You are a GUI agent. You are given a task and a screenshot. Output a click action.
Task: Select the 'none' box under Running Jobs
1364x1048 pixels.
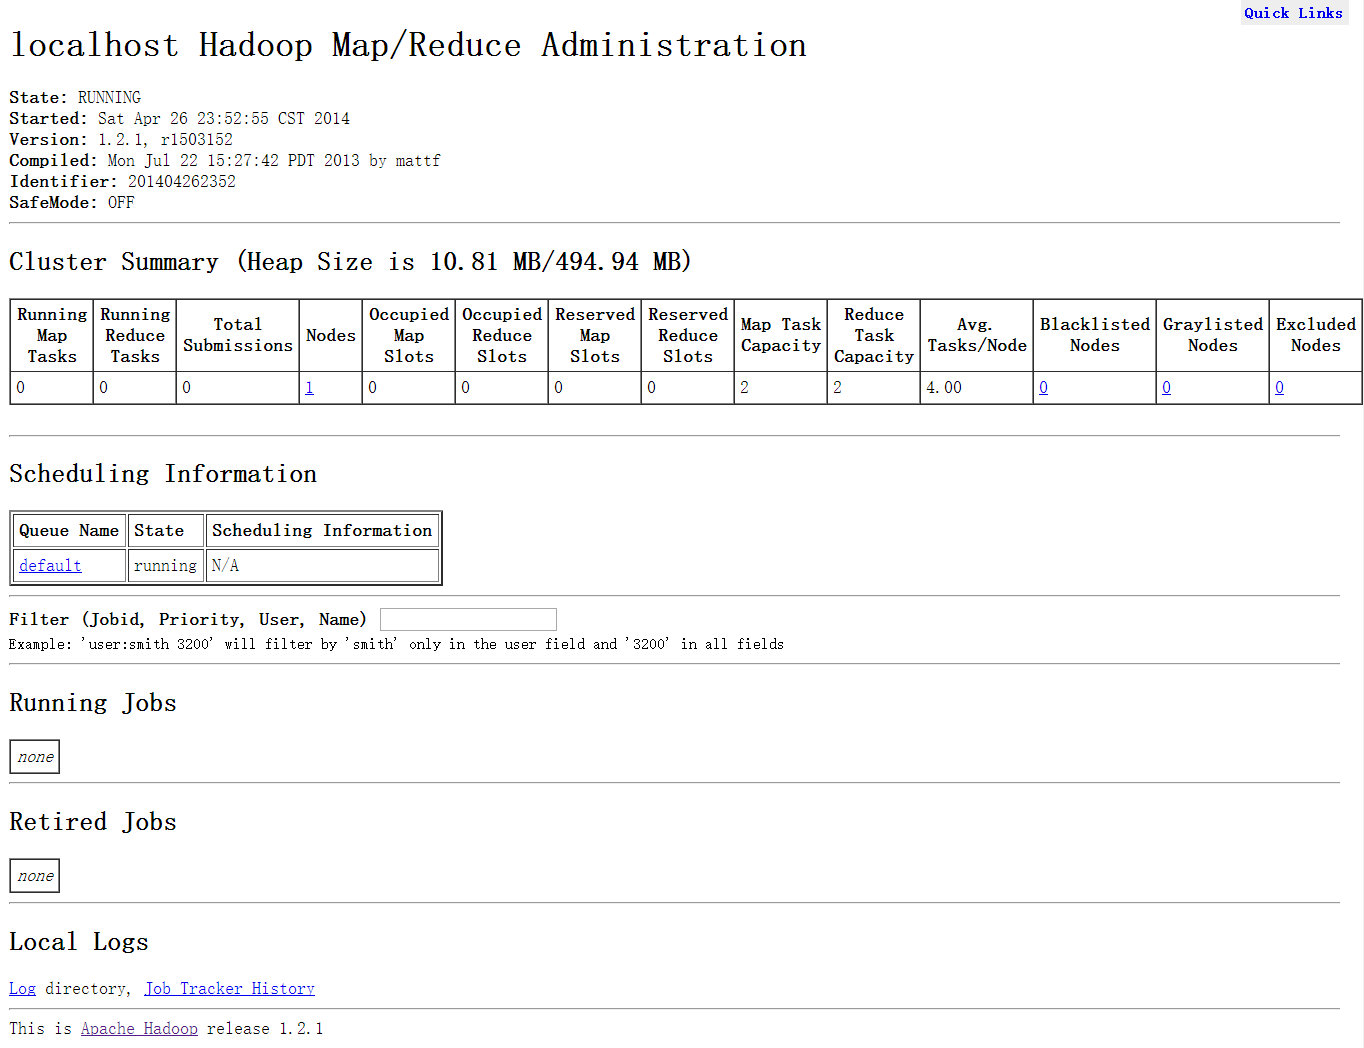click(x=35, y=757)
